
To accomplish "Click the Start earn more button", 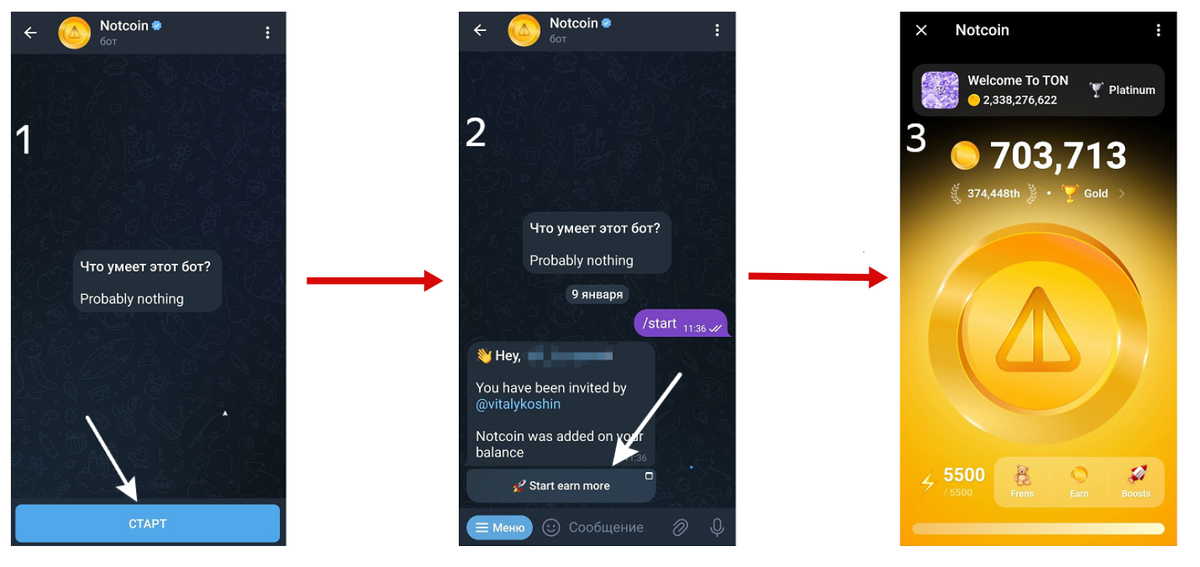I will tap(561, 486).
